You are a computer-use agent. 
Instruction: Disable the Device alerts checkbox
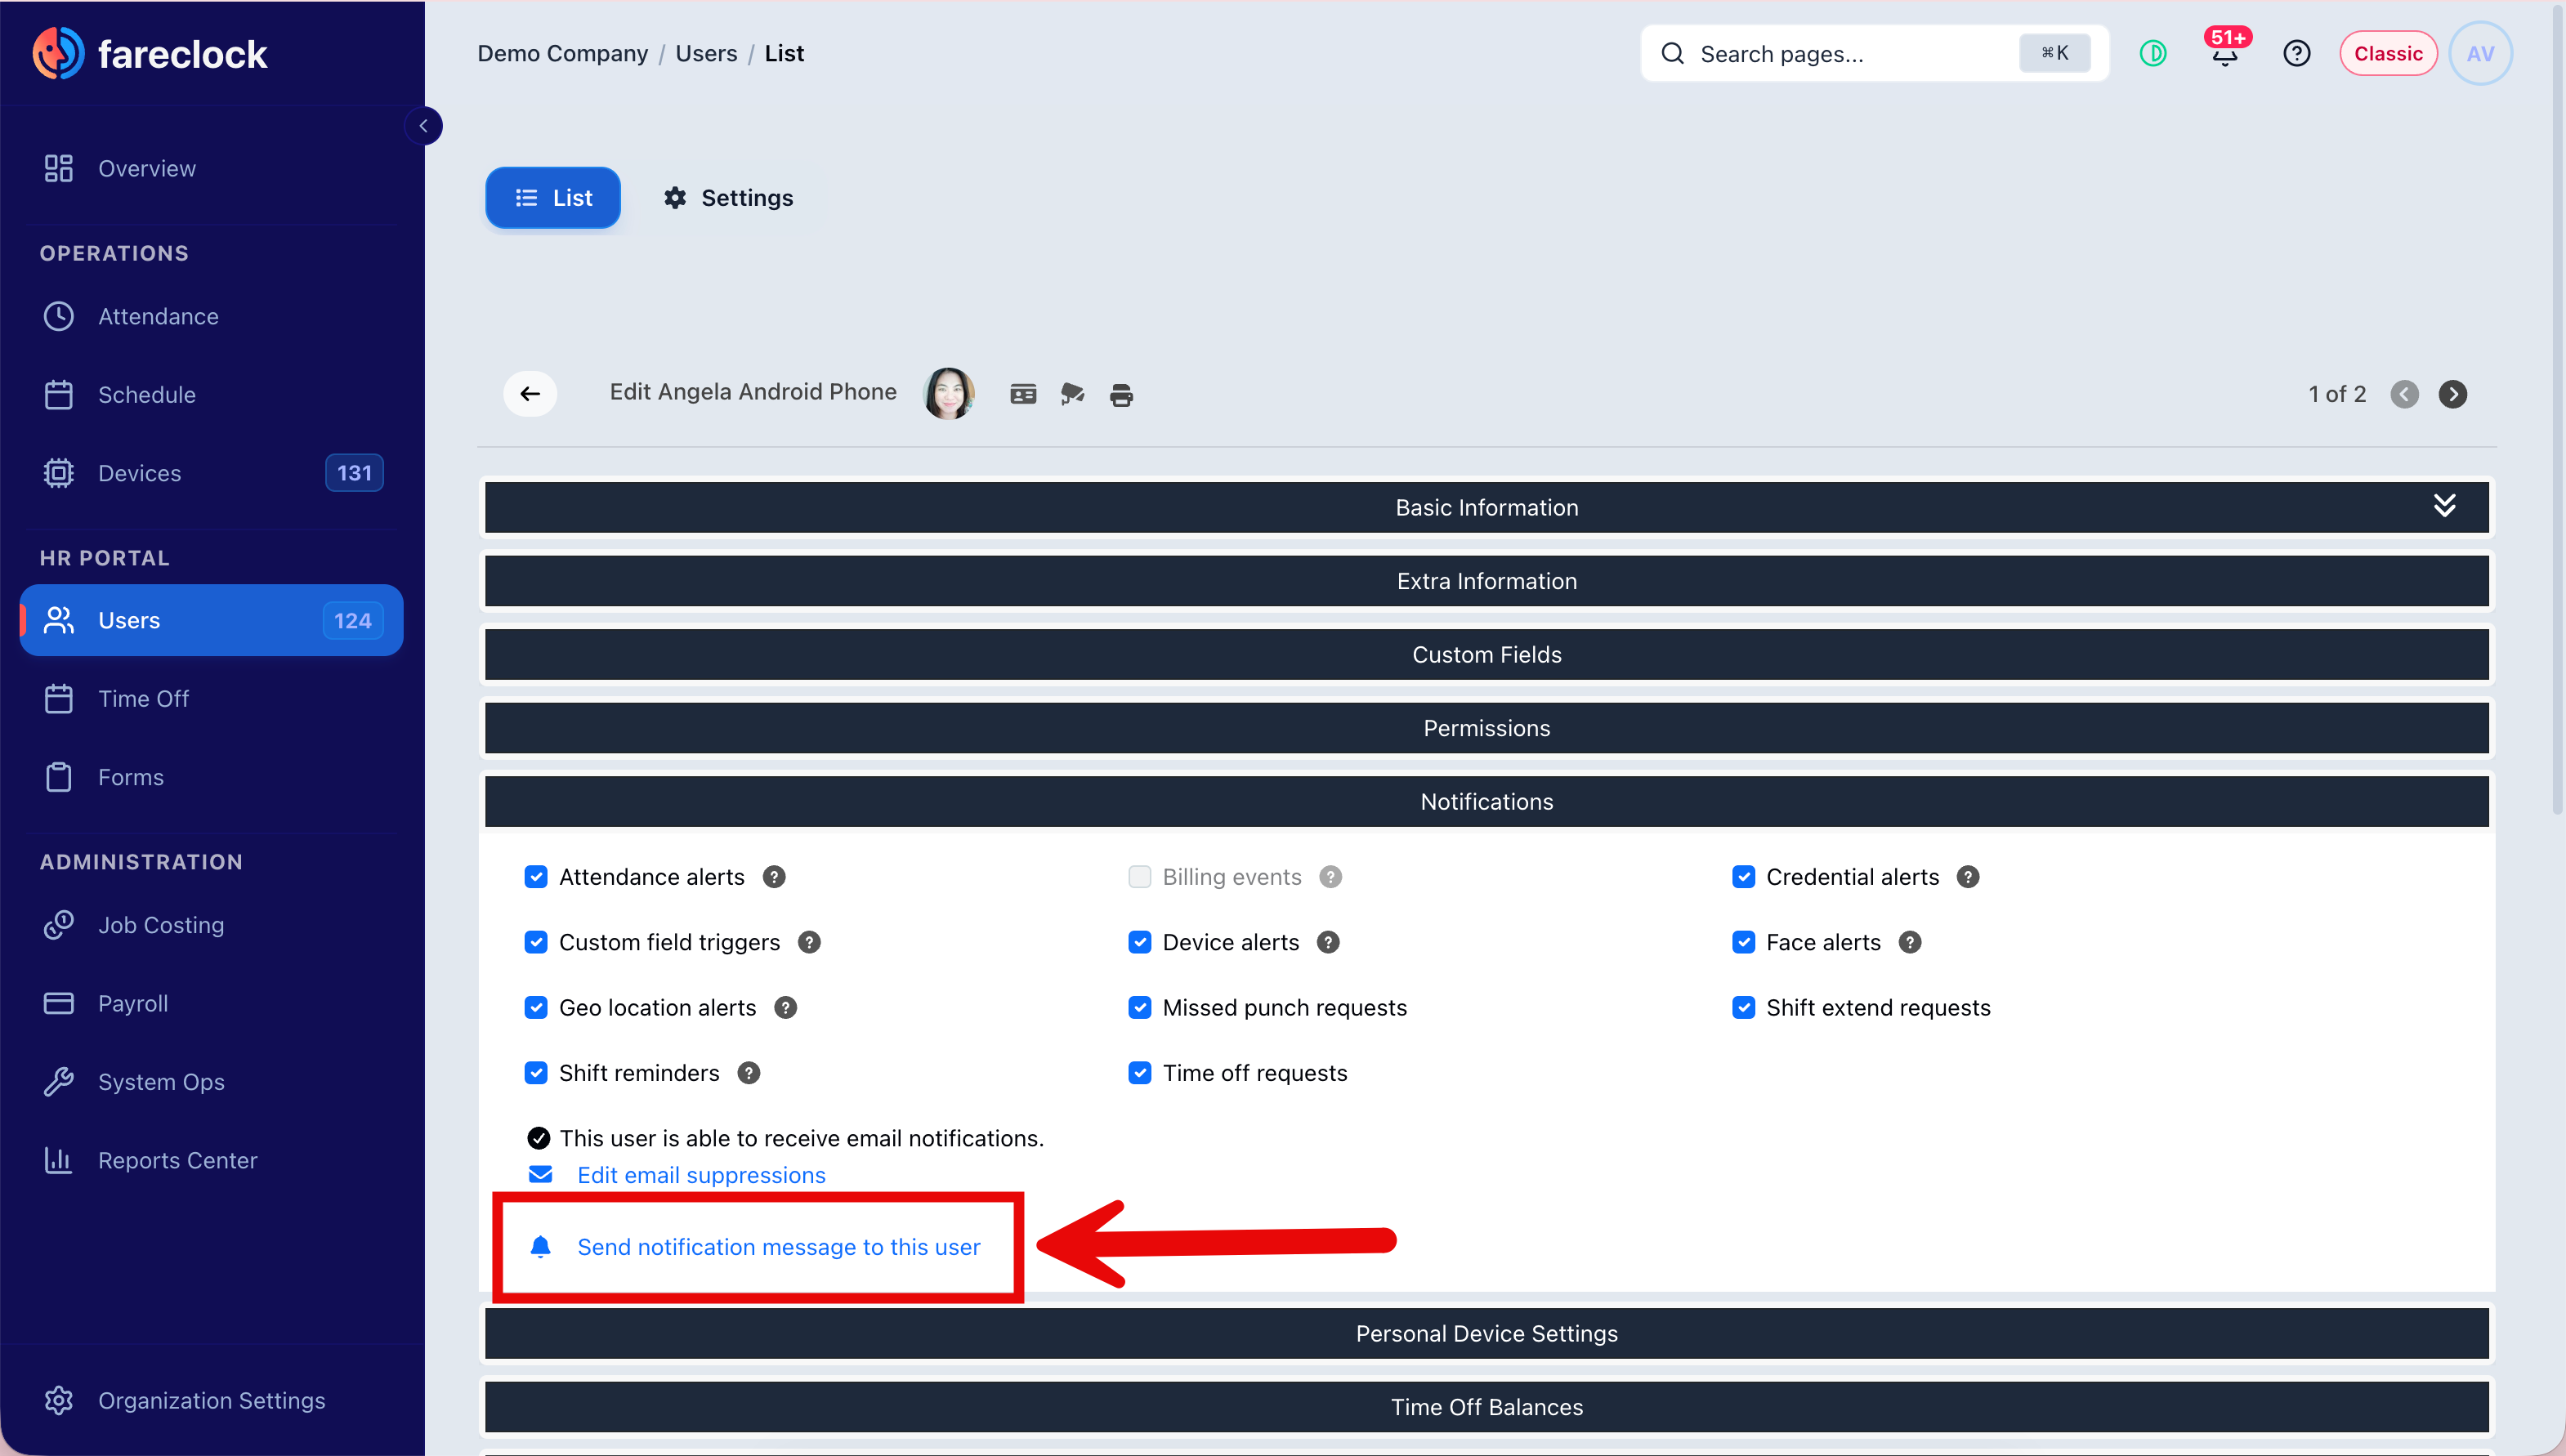tap(1140, 942)
